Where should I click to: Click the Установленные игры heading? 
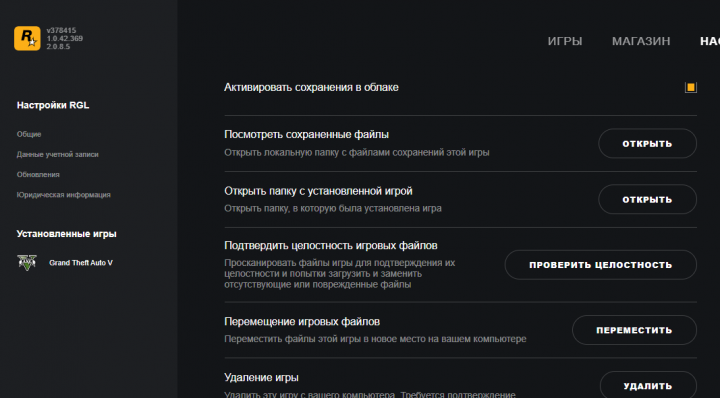point(67,234)
